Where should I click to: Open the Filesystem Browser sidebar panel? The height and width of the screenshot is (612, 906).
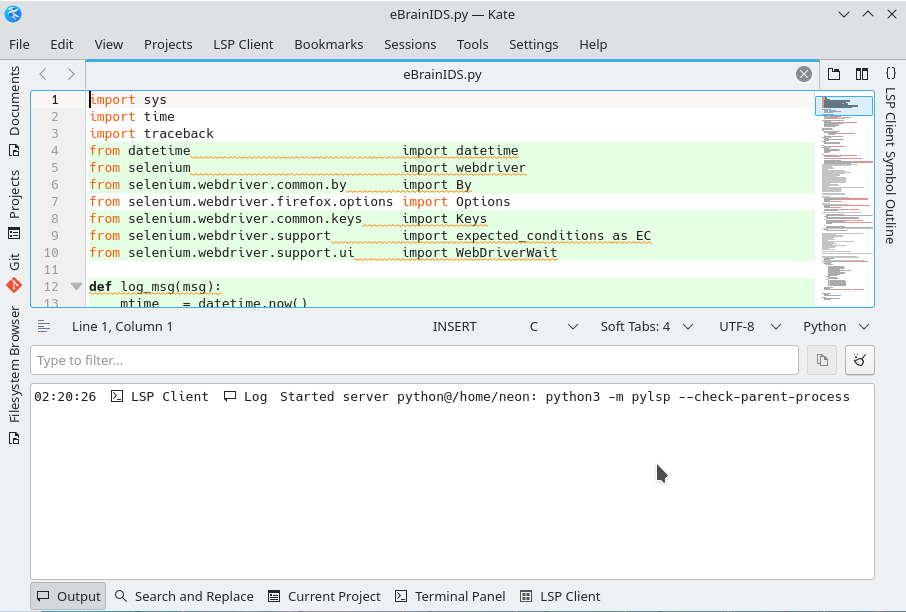tap(14, 375)
